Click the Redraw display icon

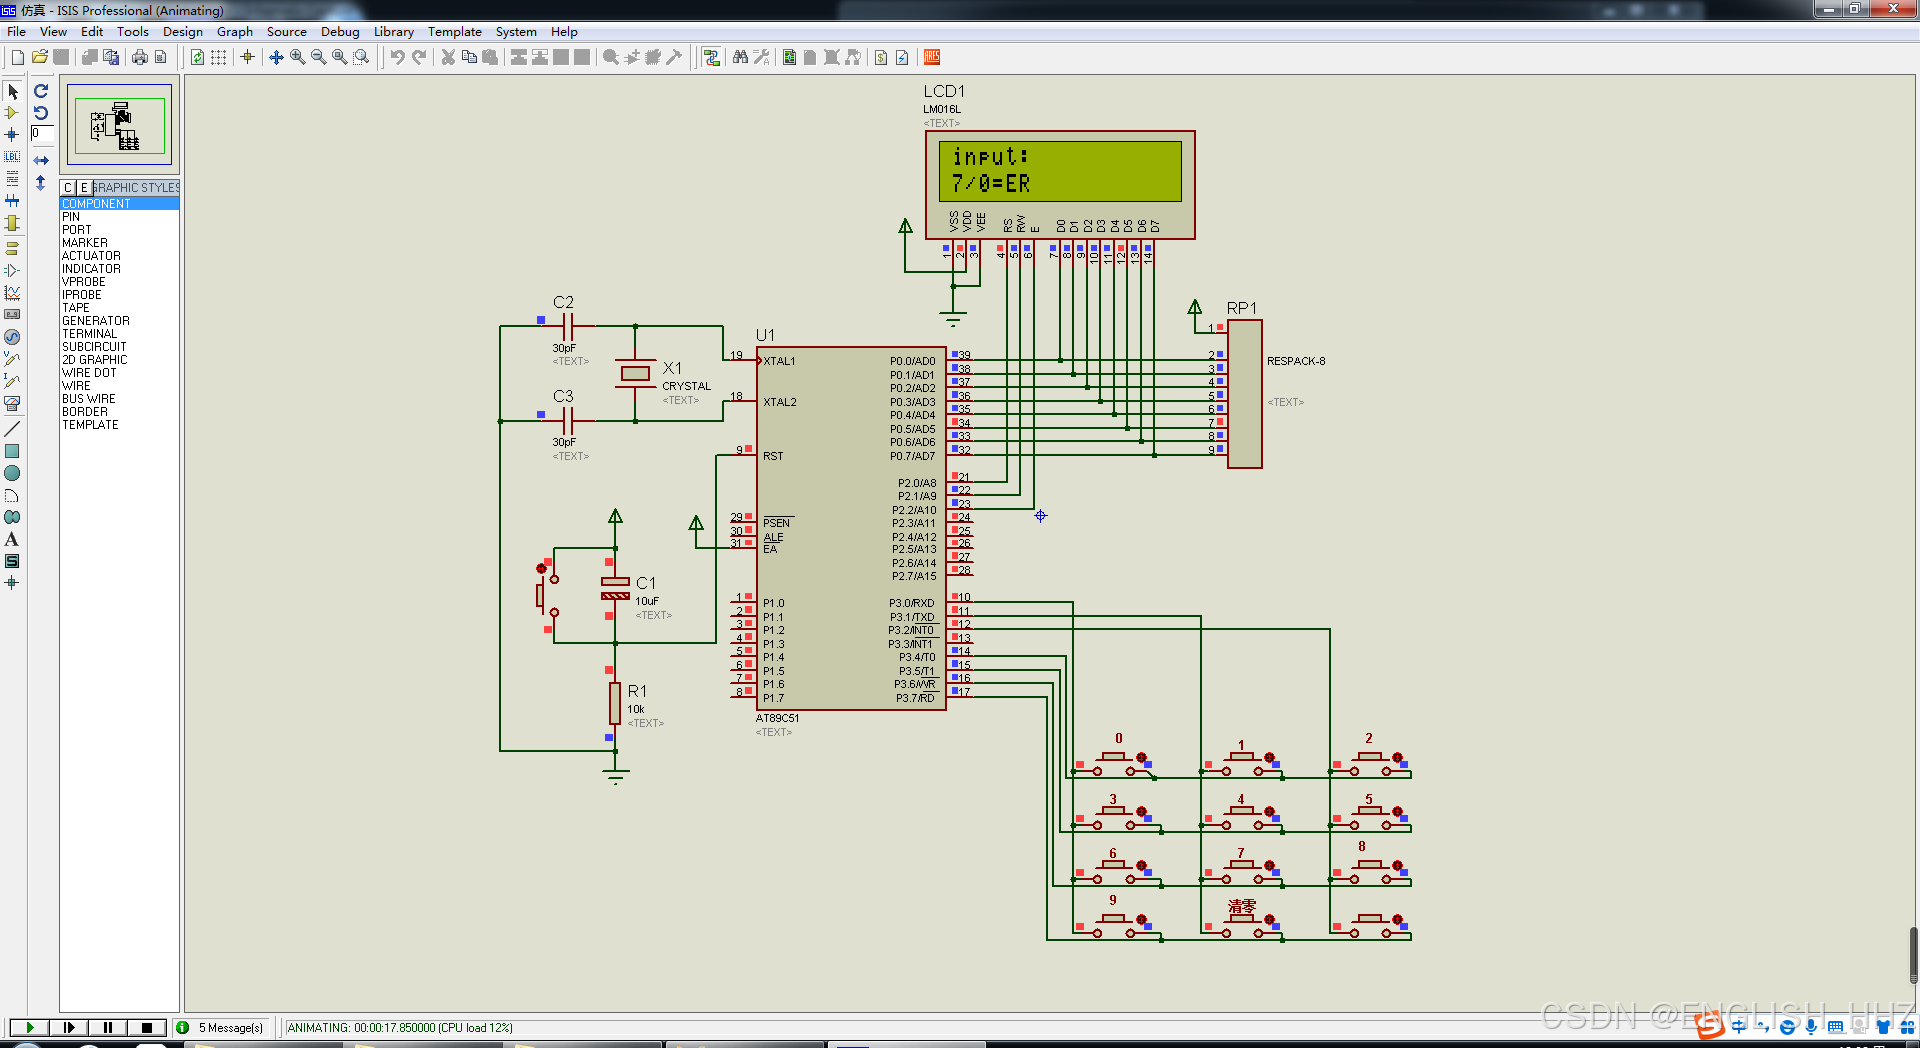(x=197, y=57)
